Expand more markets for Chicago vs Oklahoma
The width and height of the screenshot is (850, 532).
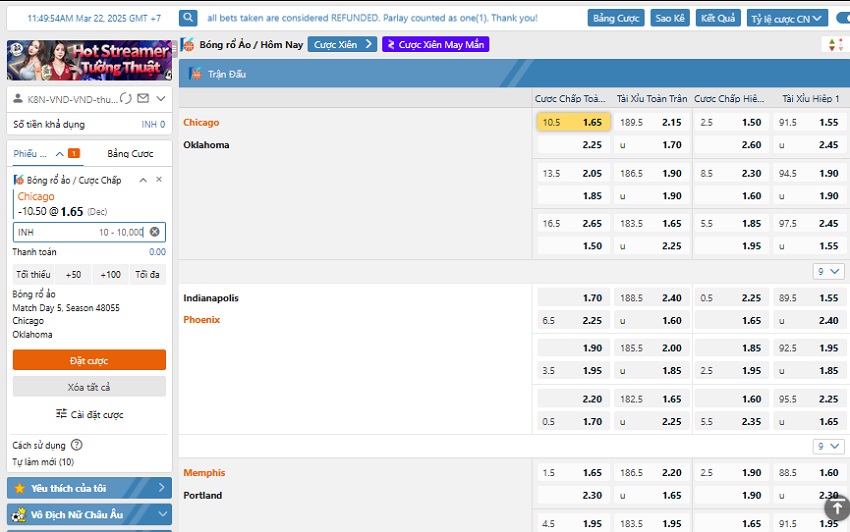[828, 271]
